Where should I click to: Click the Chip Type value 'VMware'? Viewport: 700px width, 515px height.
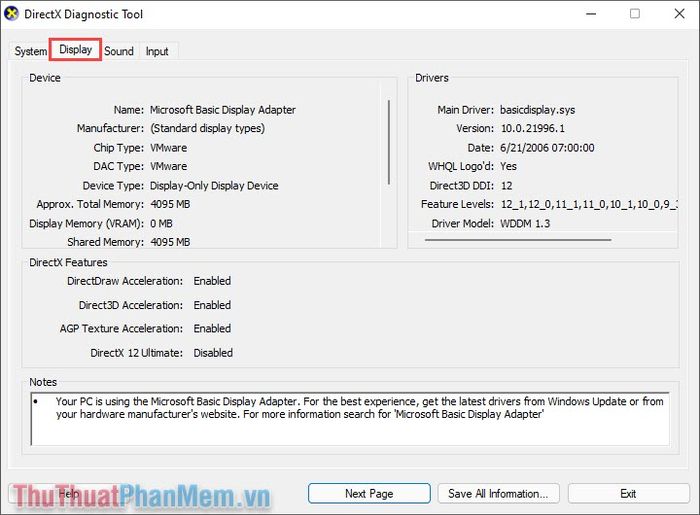click(168, 148)
